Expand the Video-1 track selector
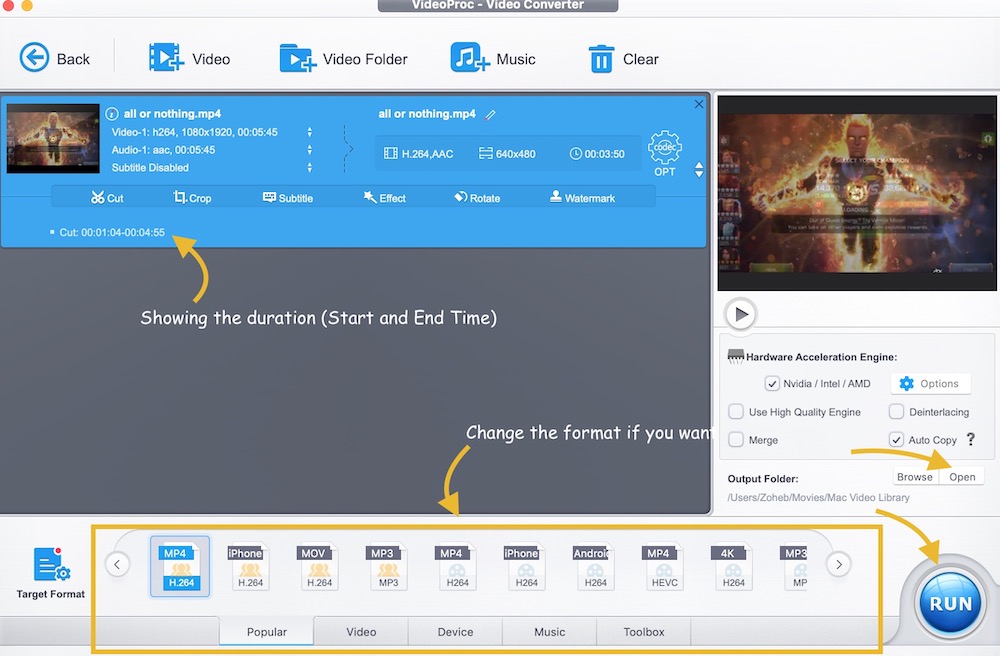1000x656 pixels. (309, 132)
